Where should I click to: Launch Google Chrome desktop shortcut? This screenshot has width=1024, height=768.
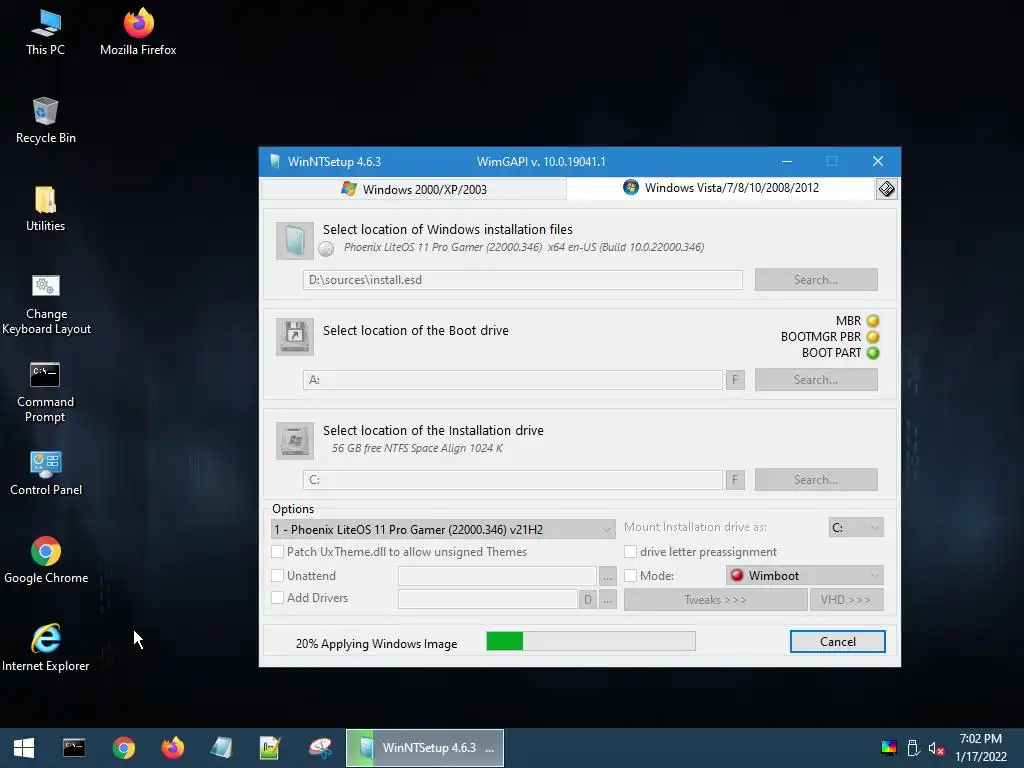tap(46, 561)
